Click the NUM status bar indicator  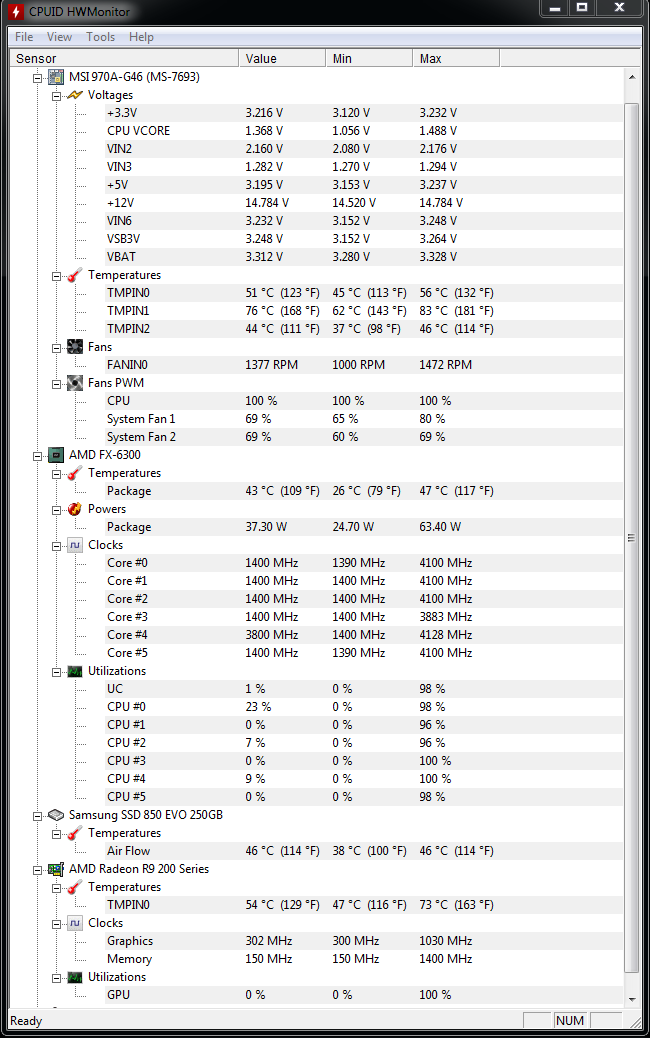(570, 1021)
